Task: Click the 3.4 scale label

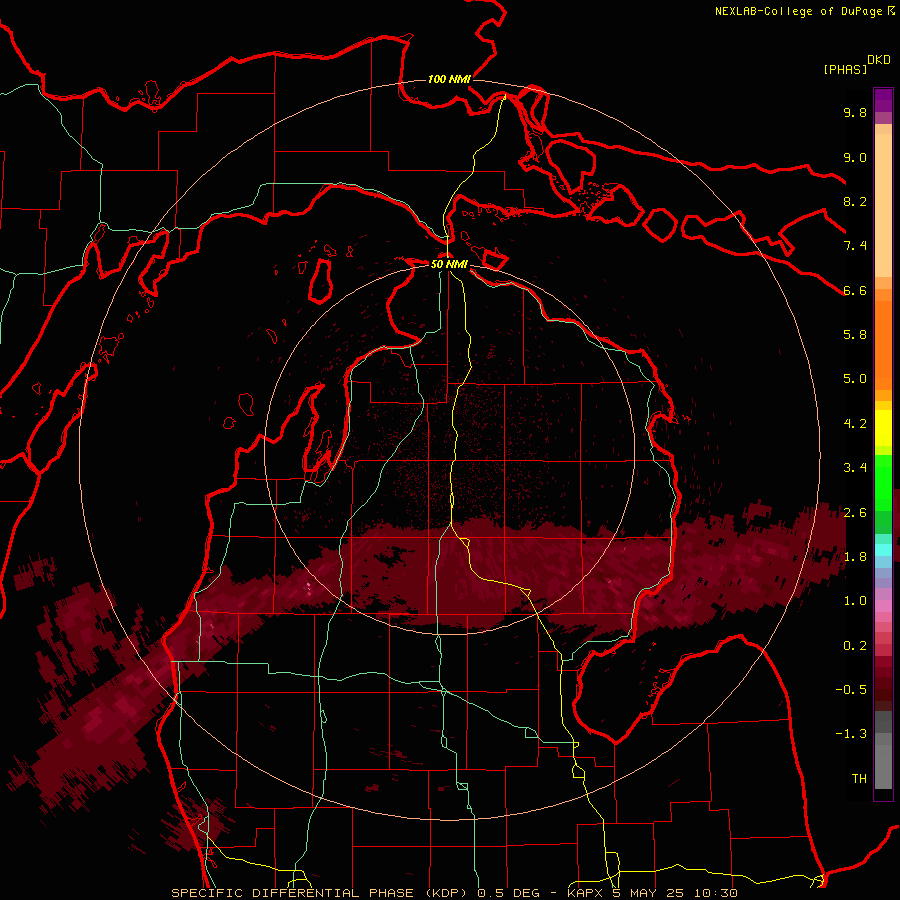Action: click(855, 468)
